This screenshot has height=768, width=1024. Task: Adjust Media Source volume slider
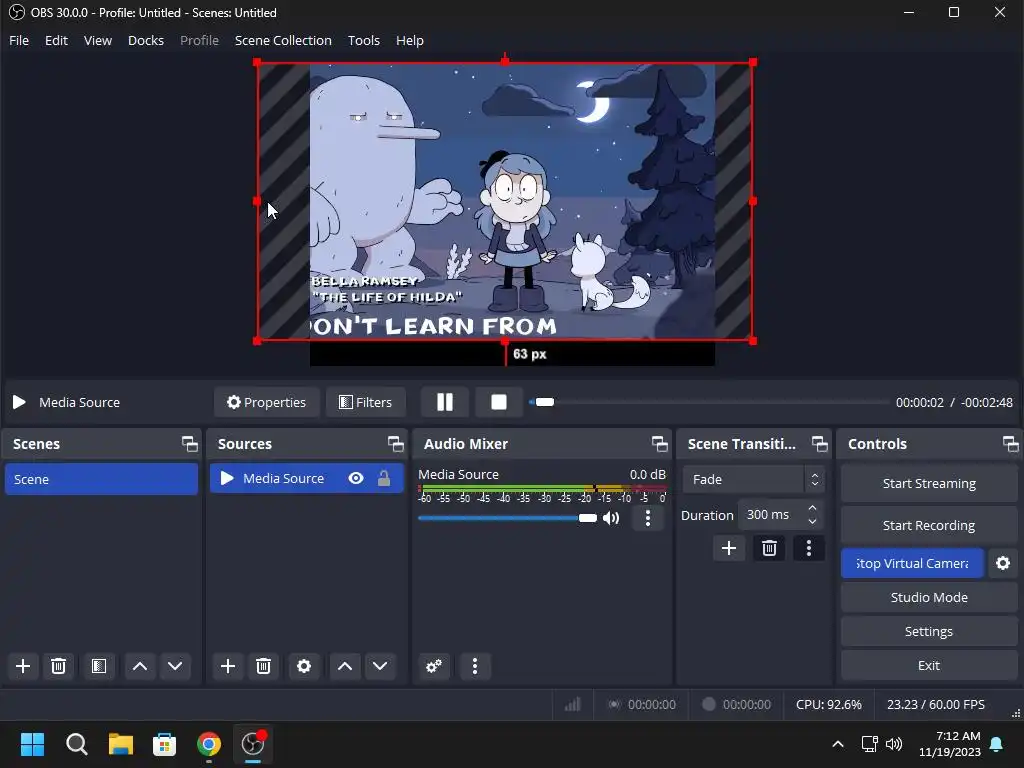pos(507,518)
